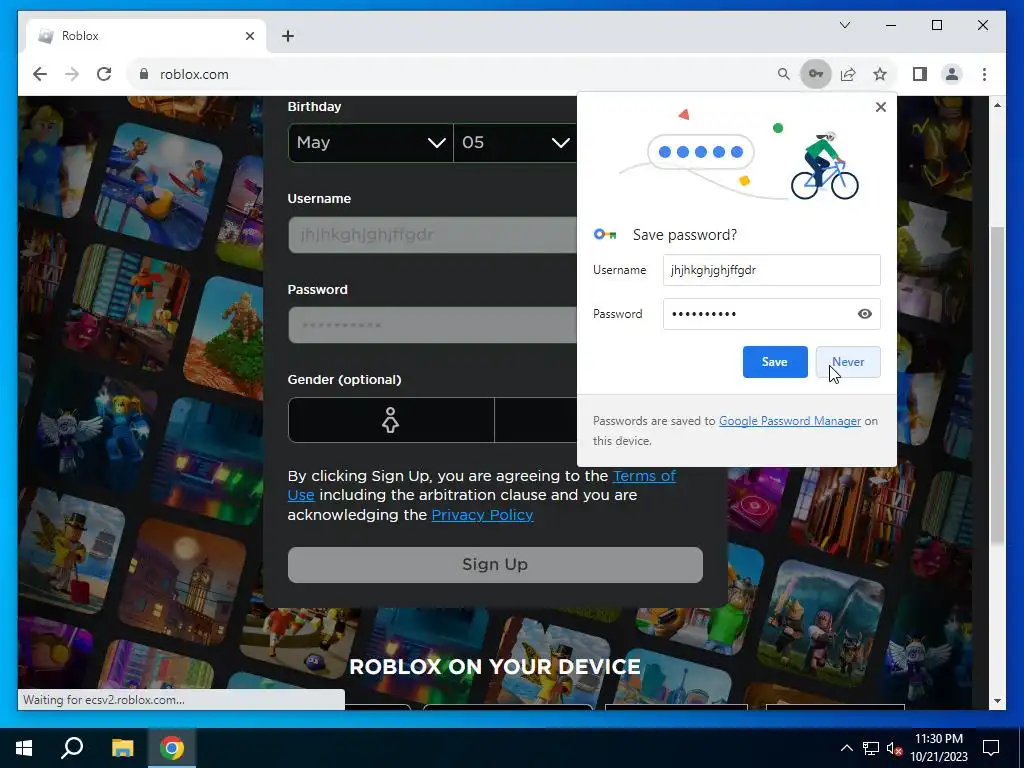This screenshot has height=768, width=1024.
Task: Open Windows taskbar search
Action: [72, 748]
